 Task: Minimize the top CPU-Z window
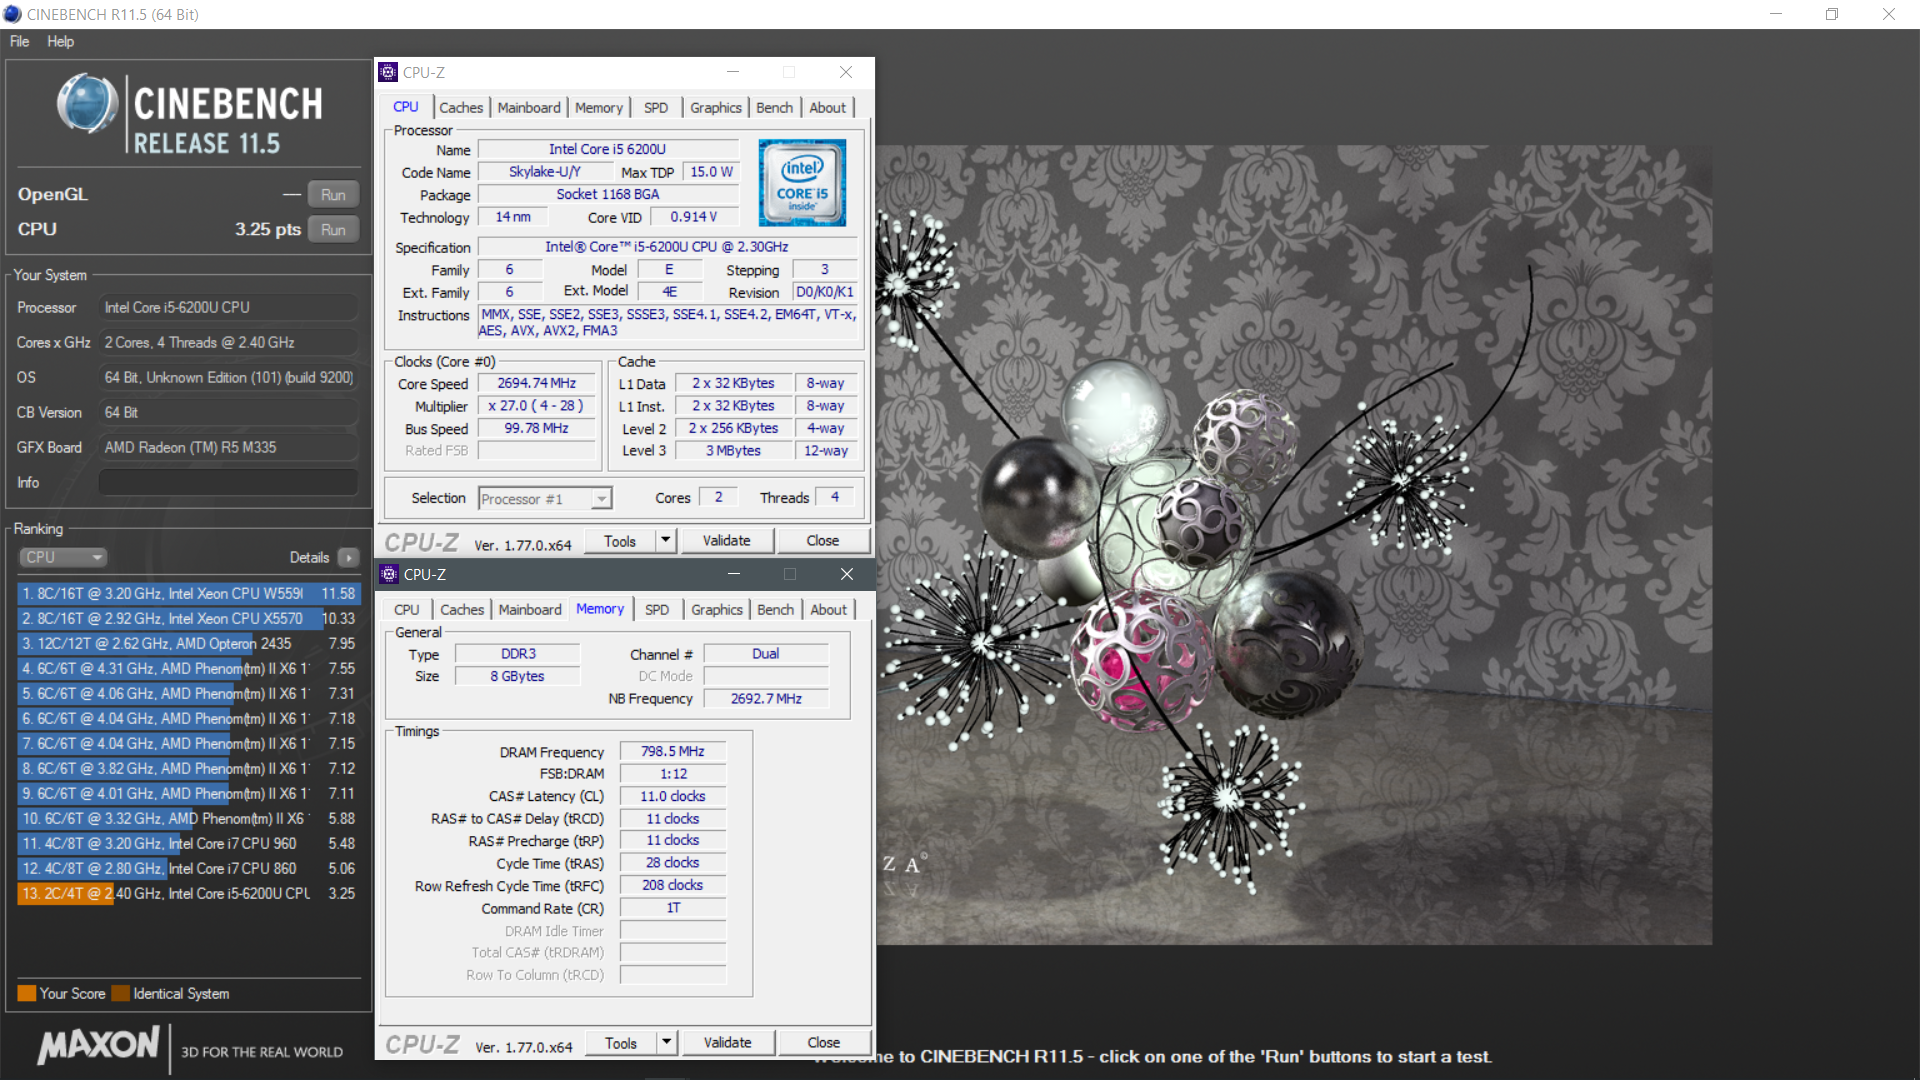732,72
